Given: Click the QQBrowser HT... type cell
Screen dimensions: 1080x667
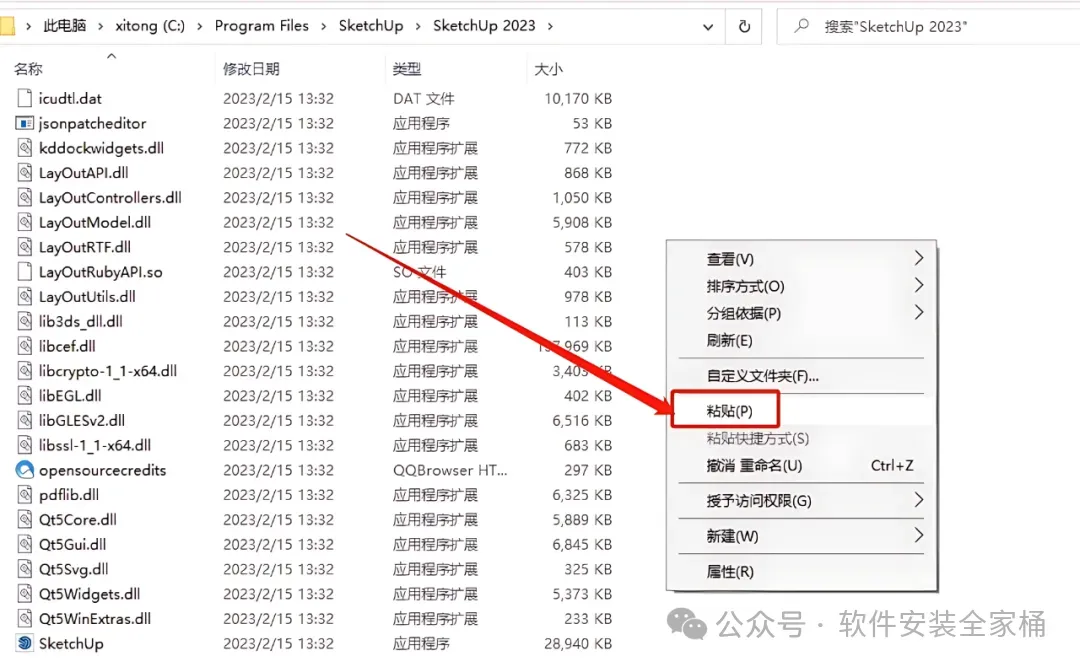Looking at the screenshot, I should (450, 470).
